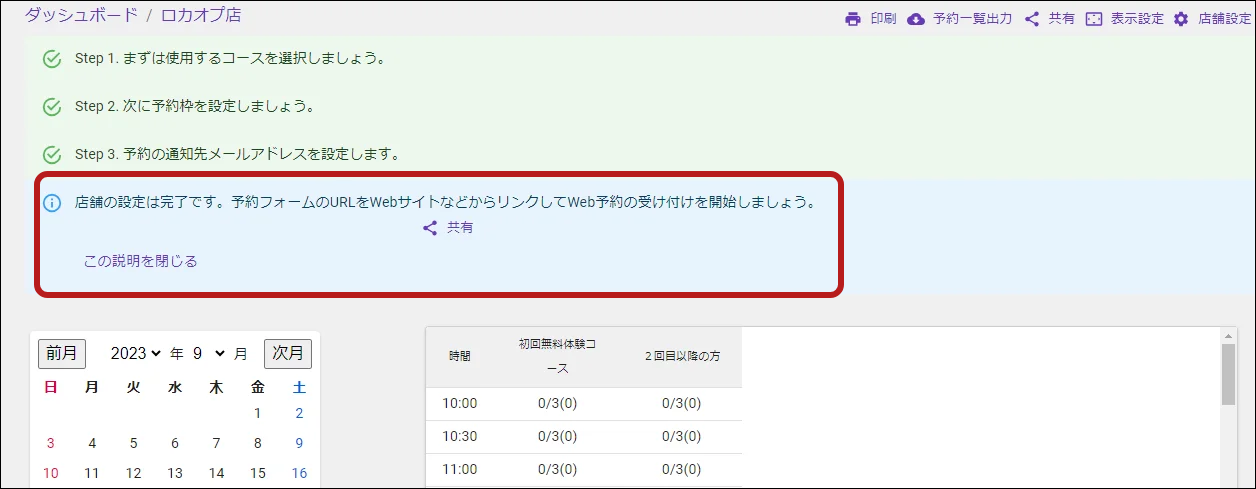Select September 3 on the calendar
This screenshot has height=489, width=1256.
(51, 443)
